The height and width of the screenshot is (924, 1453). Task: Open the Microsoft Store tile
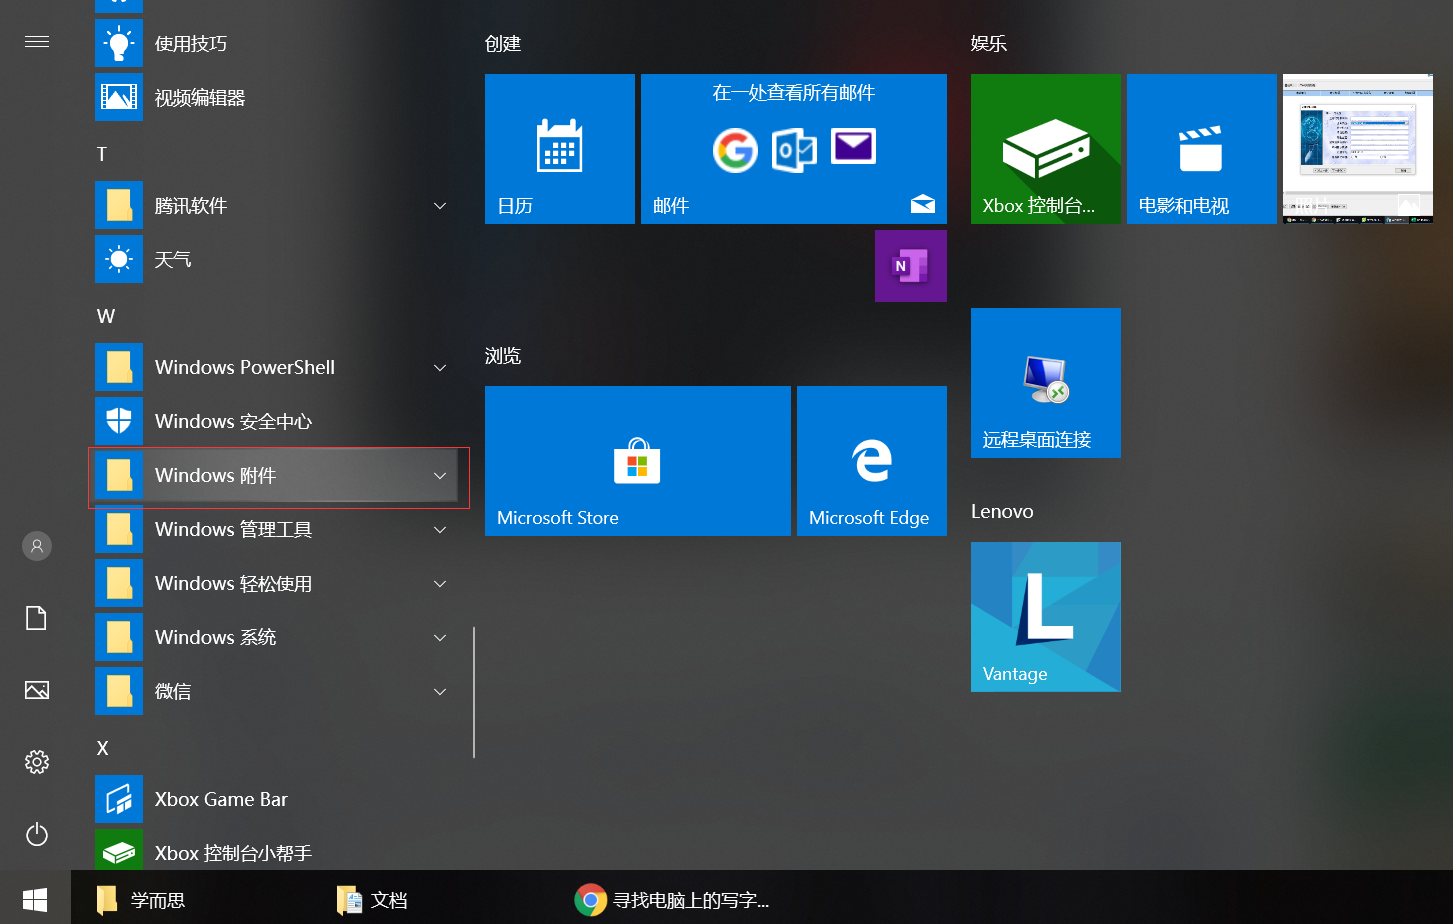[x=638, y=461]
